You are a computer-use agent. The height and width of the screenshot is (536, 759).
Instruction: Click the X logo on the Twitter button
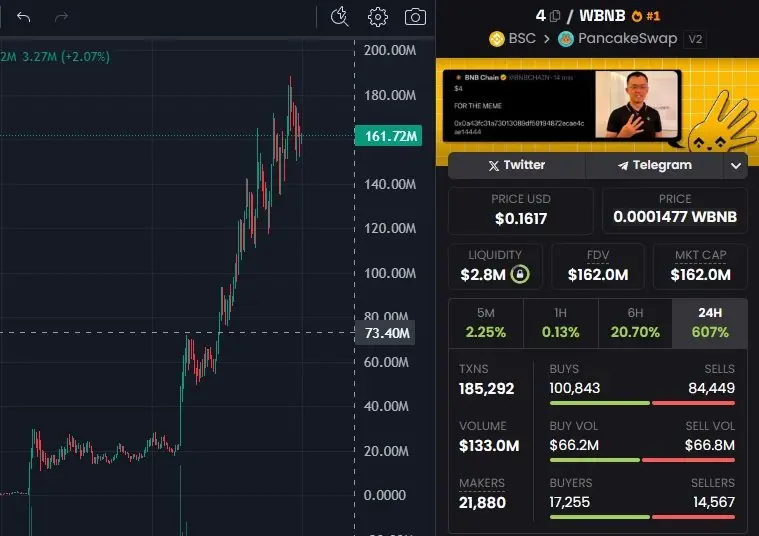pos(493,166)
